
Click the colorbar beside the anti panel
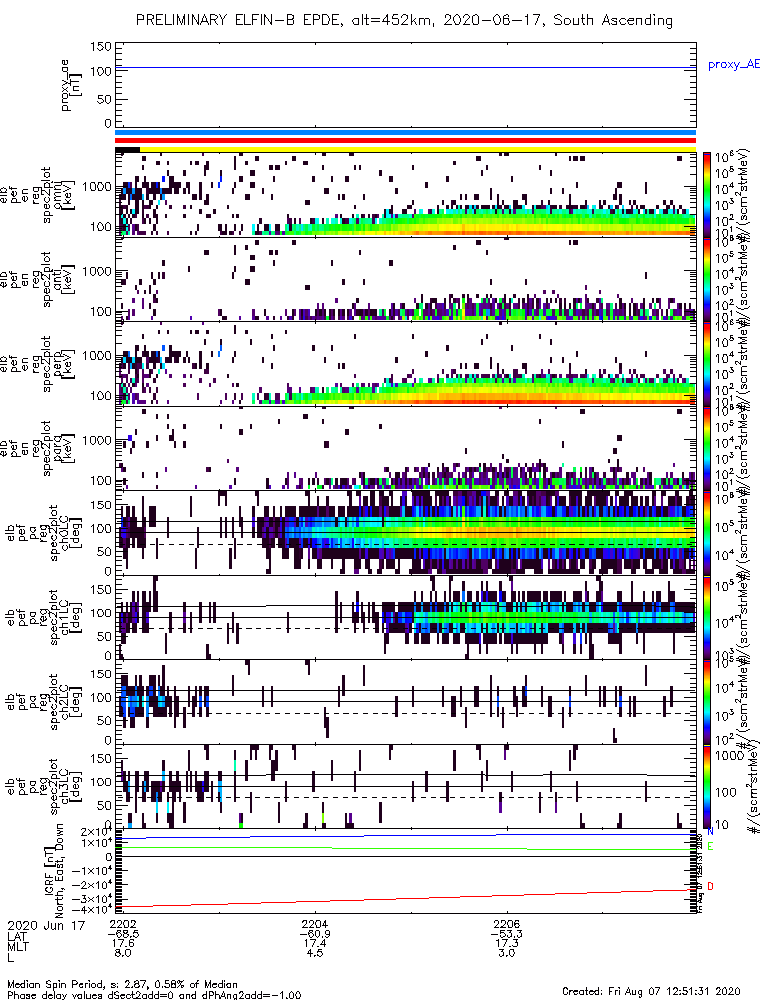click(x=707, y=279)
